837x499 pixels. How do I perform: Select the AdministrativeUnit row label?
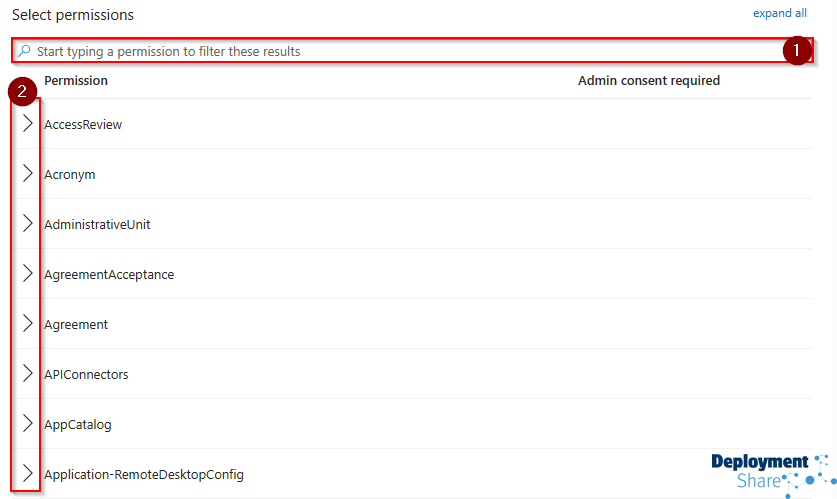pos(97,225)
